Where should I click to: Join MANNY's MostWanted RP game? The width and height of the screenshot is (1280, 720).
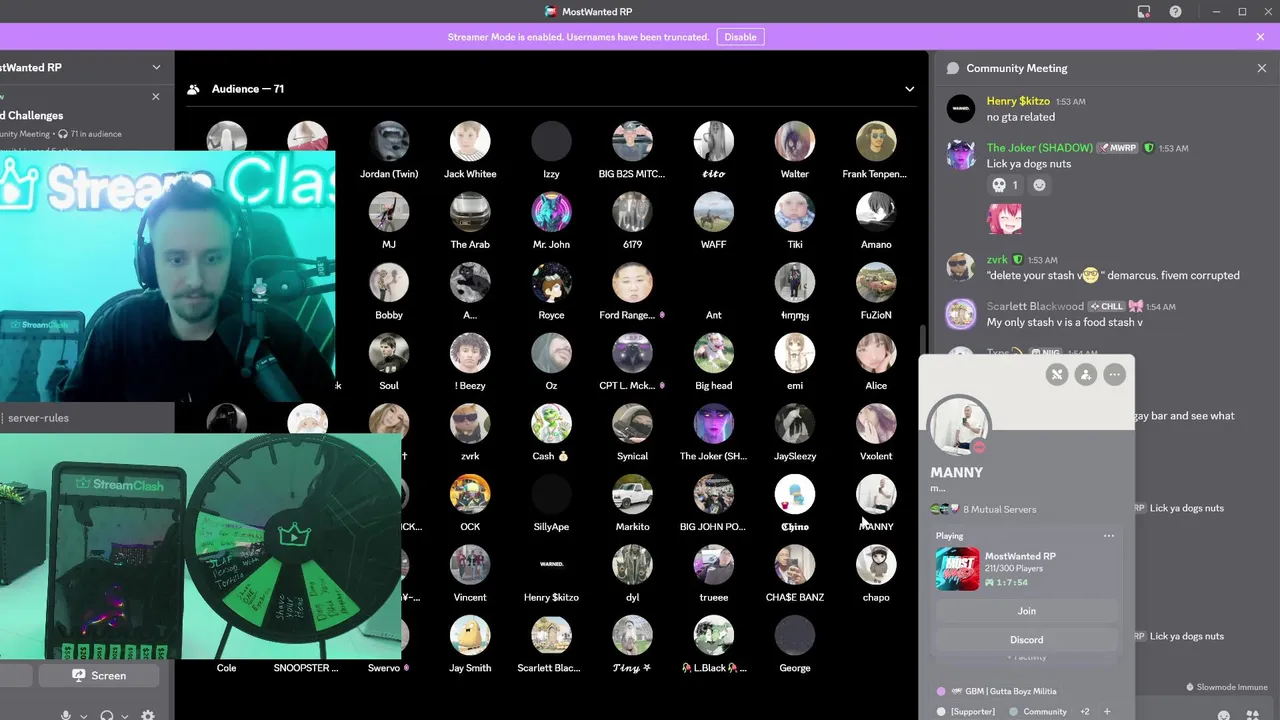(x=1027, y=611)
